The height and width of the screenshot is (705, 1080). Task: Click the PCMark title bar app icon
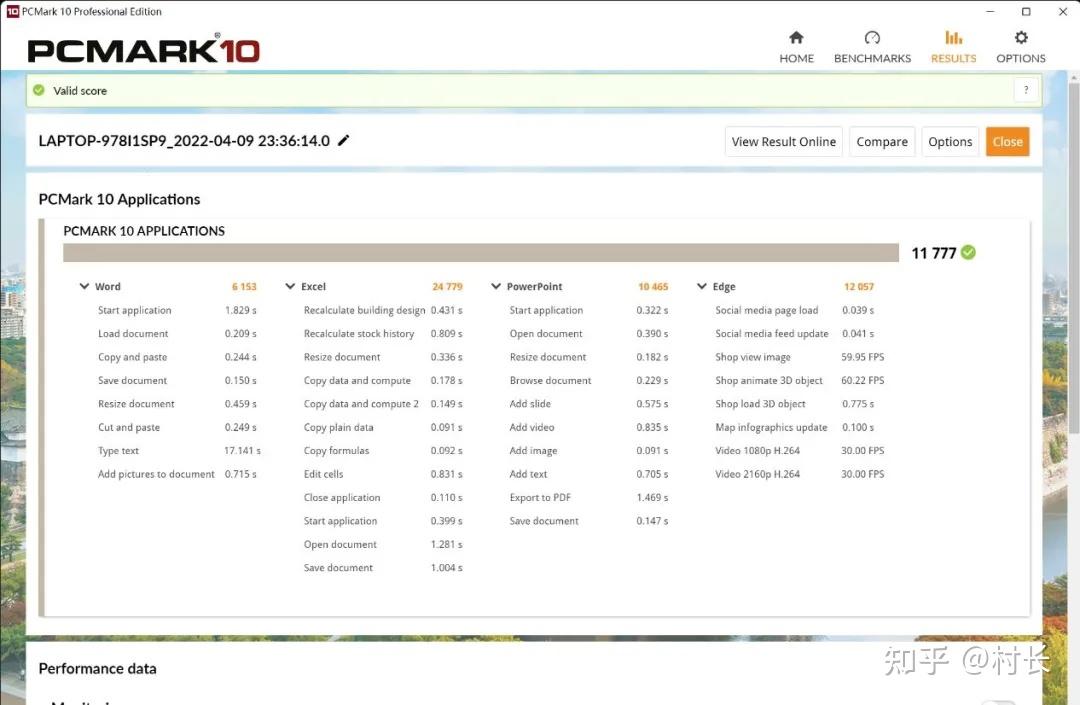click(x=12, y=12)
